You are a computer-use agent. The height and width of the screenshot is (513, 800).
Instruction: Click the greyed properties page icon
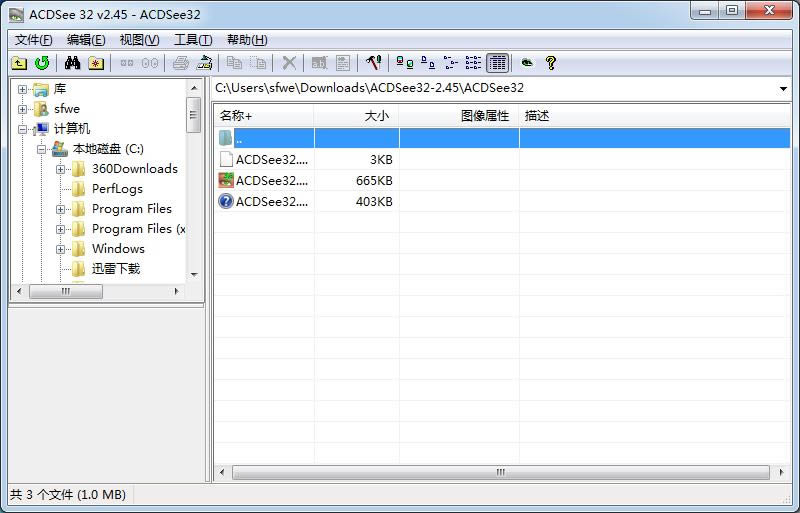point(343,63)
